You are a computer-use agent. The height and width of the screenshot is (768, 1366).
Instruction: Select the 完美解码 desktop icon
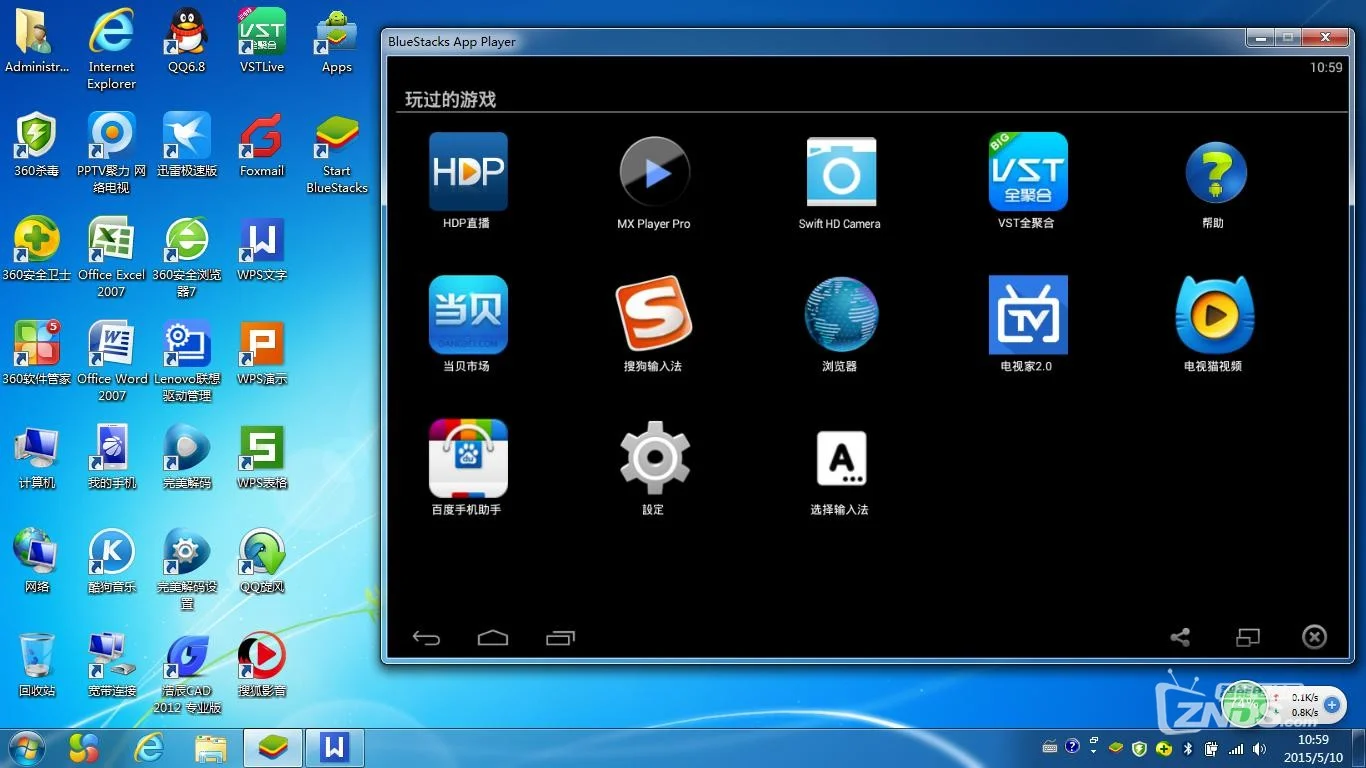point(187,456)
